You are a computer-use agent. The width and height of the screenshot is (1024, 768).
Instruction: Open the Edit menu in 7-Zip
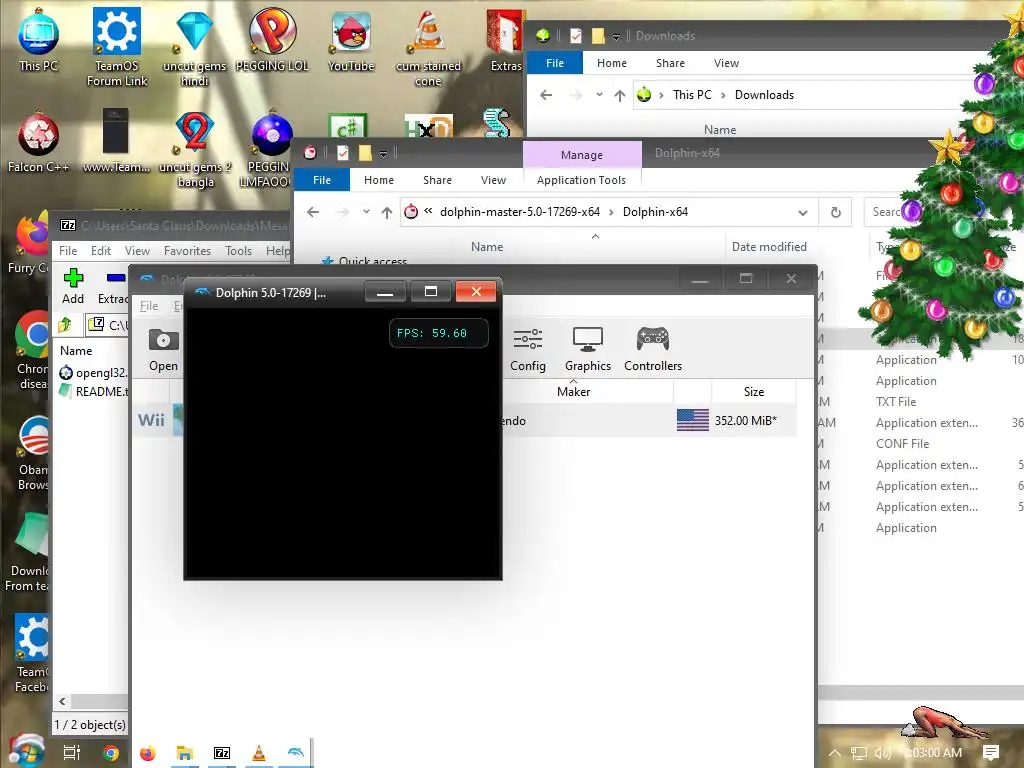coord(101,251)
